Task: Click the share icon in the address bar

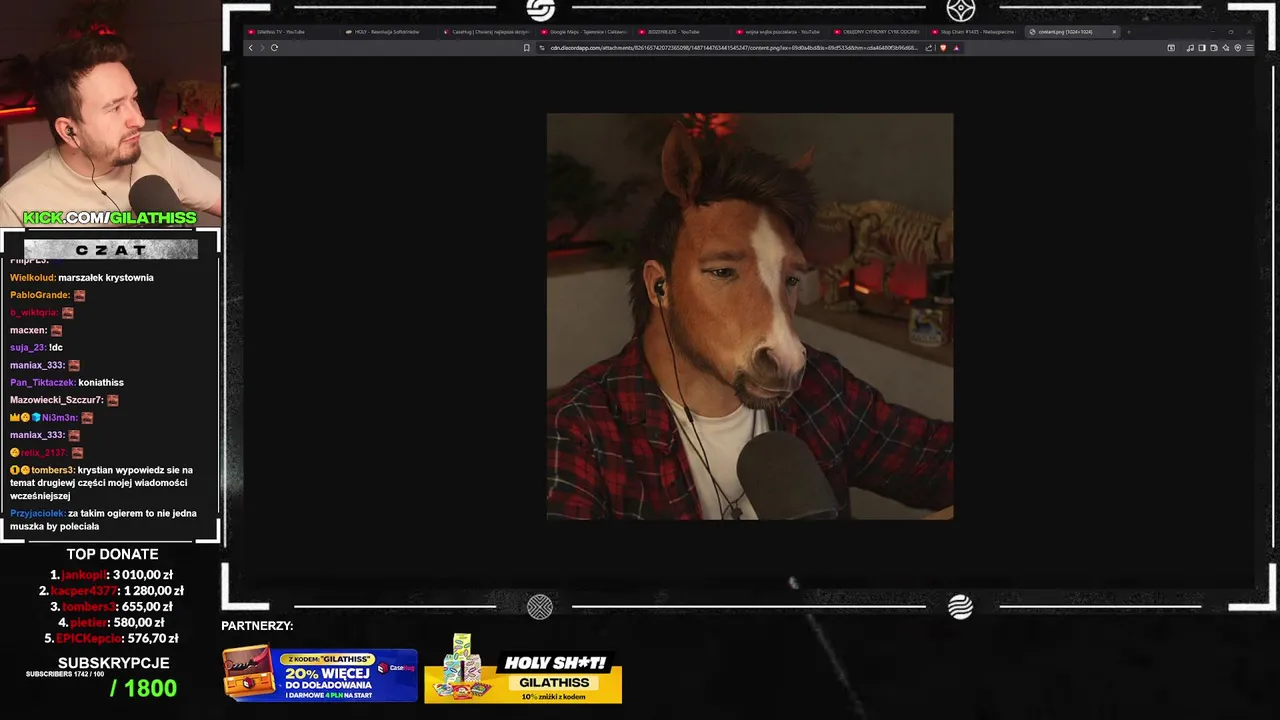Action: (x=929, y=47)
